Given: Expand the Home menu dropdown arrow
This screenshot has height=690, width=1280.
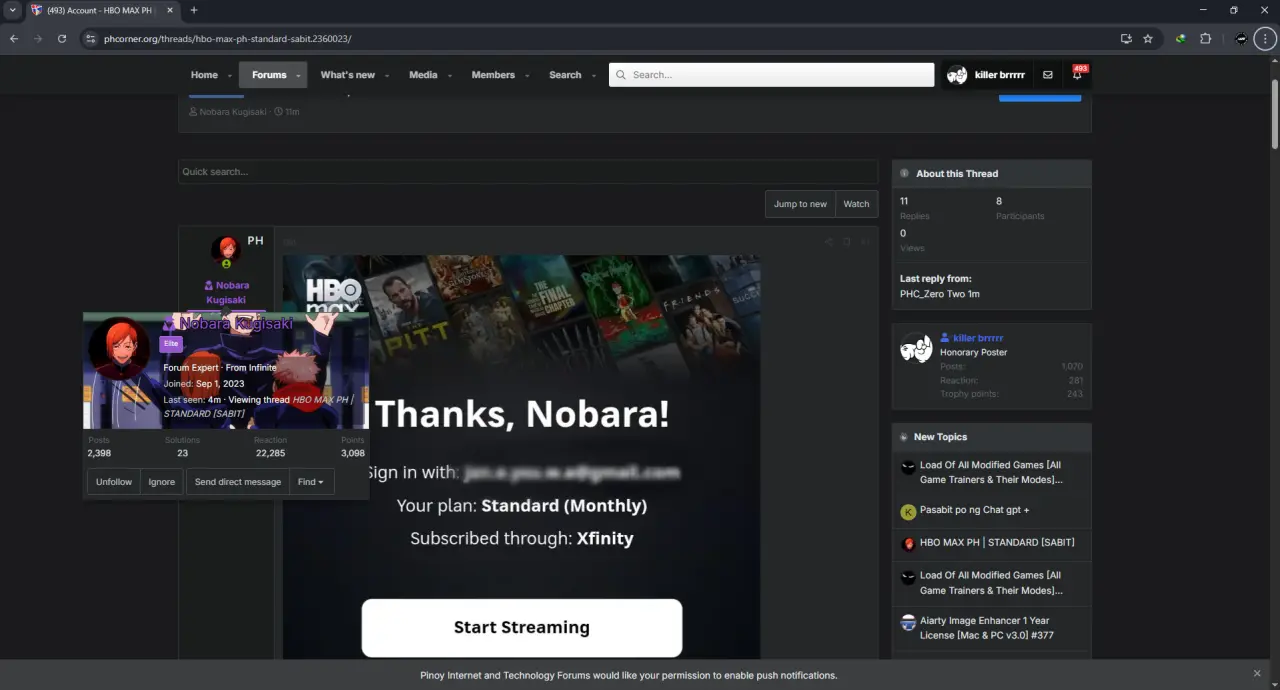Looking at the screenshot, I should 229,76.
